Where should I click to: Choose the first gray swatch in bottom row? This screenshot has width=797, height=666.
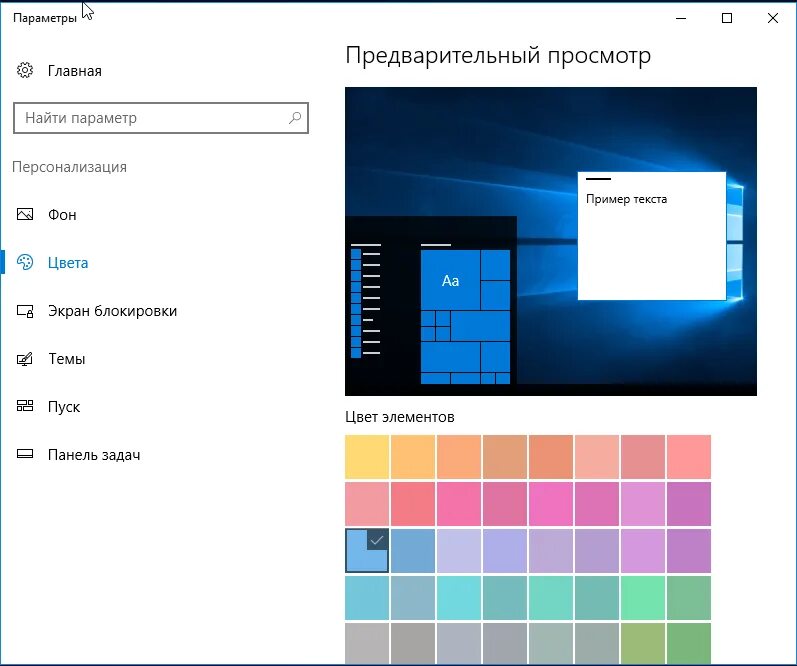coord(367,643)
